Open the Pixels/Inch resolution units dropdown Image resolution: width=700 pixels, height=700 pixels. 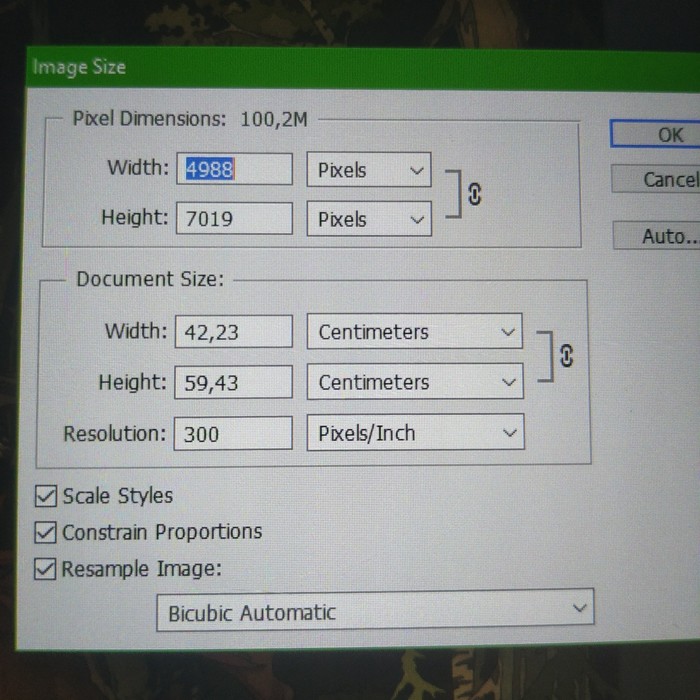(414, 433)
